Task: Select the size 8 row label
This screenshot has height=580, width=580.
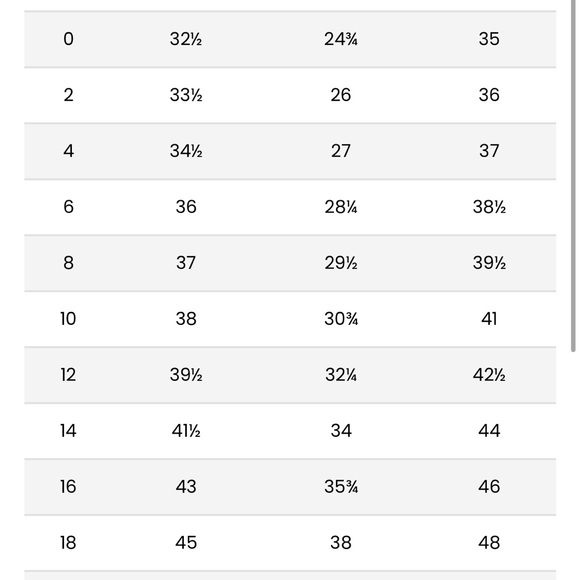Action: (68, 263)
